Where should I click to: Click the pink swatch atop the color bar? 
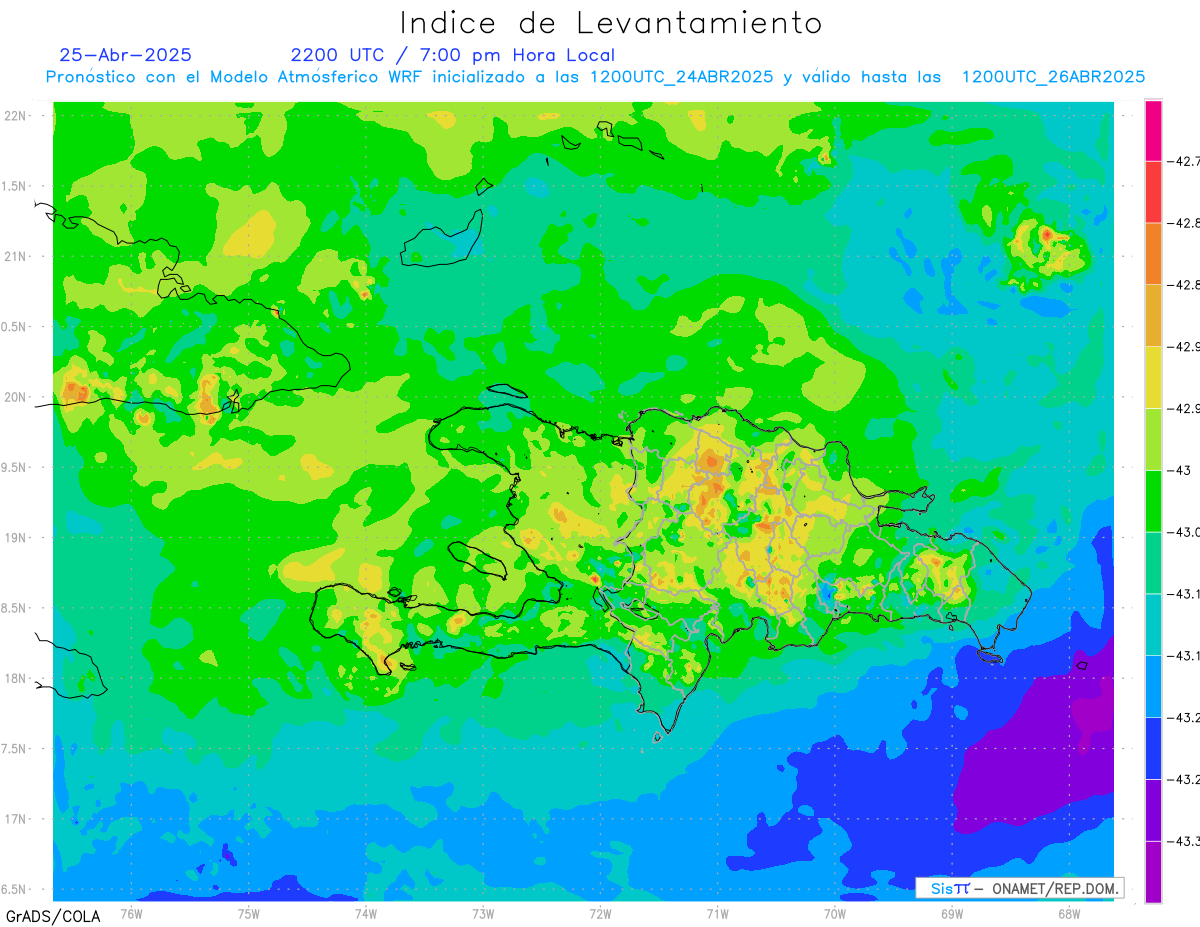click(x=1153, y=130)
